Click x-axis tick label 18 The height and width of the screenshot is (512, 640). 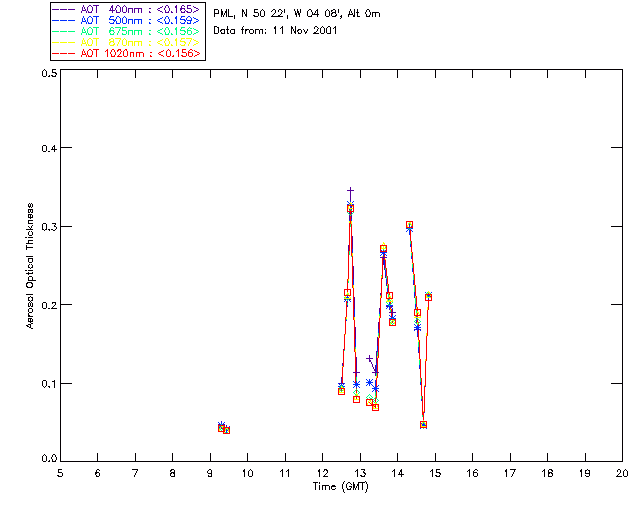[x=548, y=474]
